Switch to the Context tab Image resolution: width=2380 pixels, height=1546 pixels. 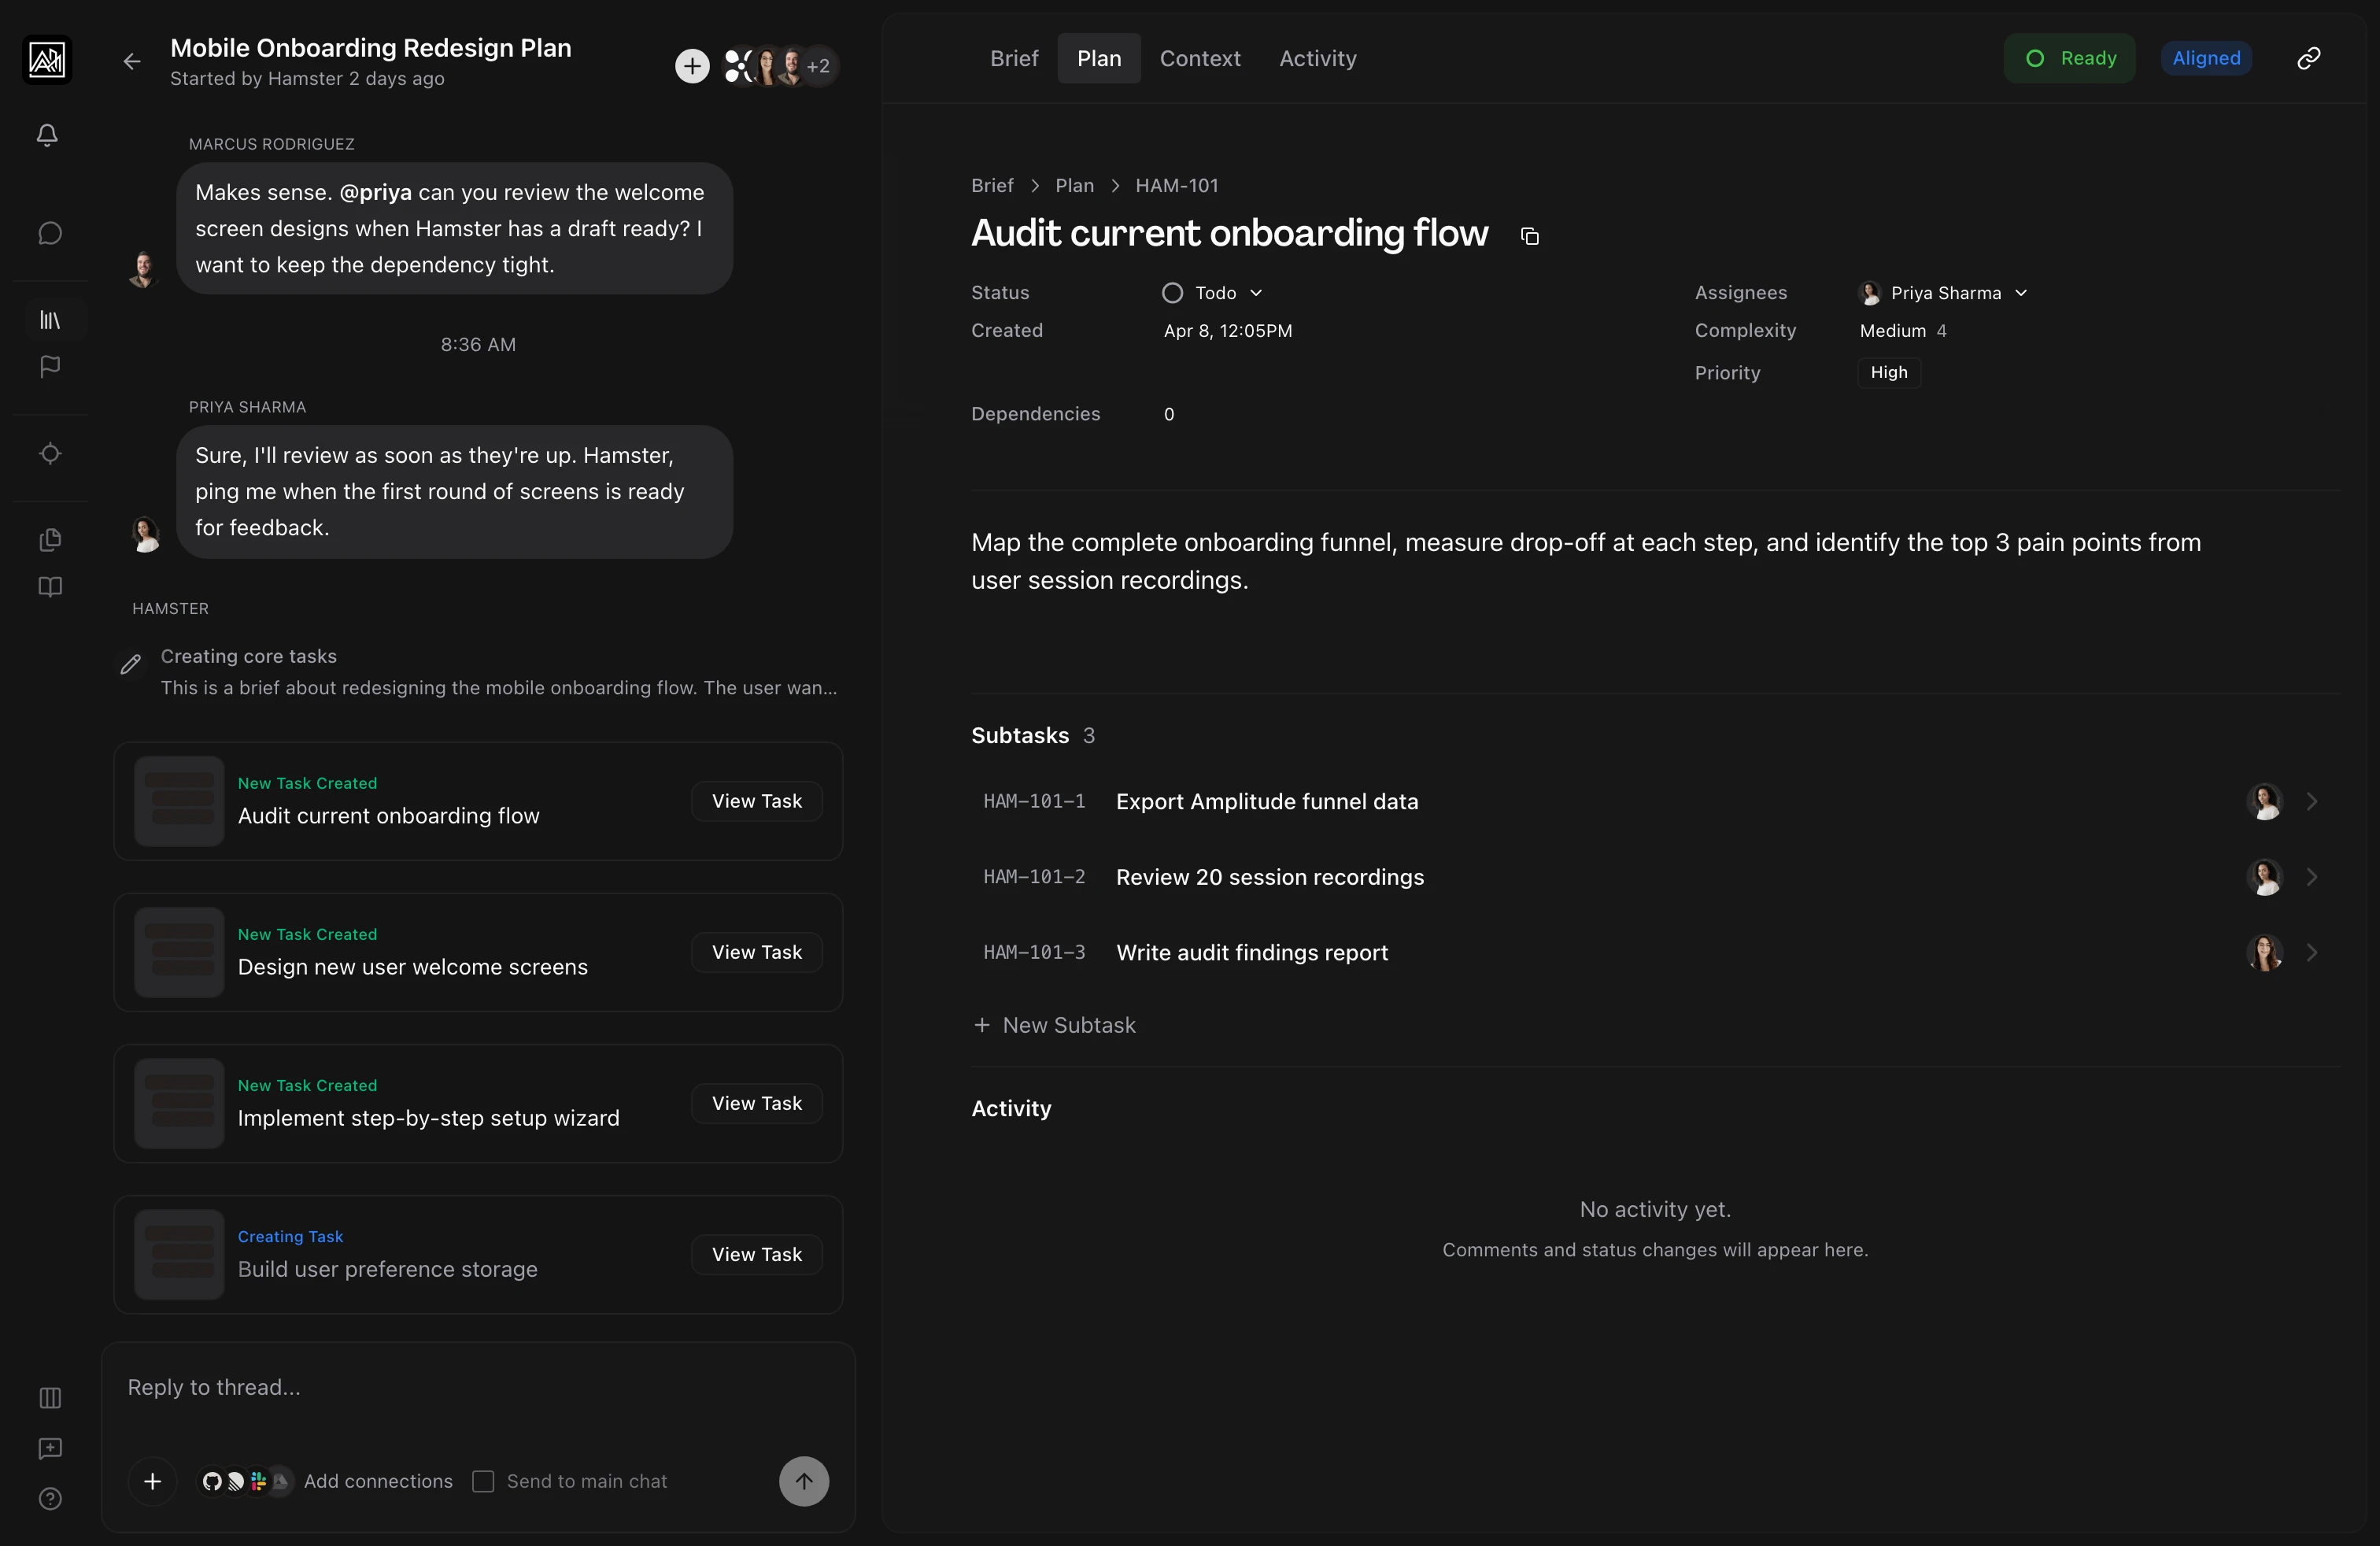pos(1199,58)
